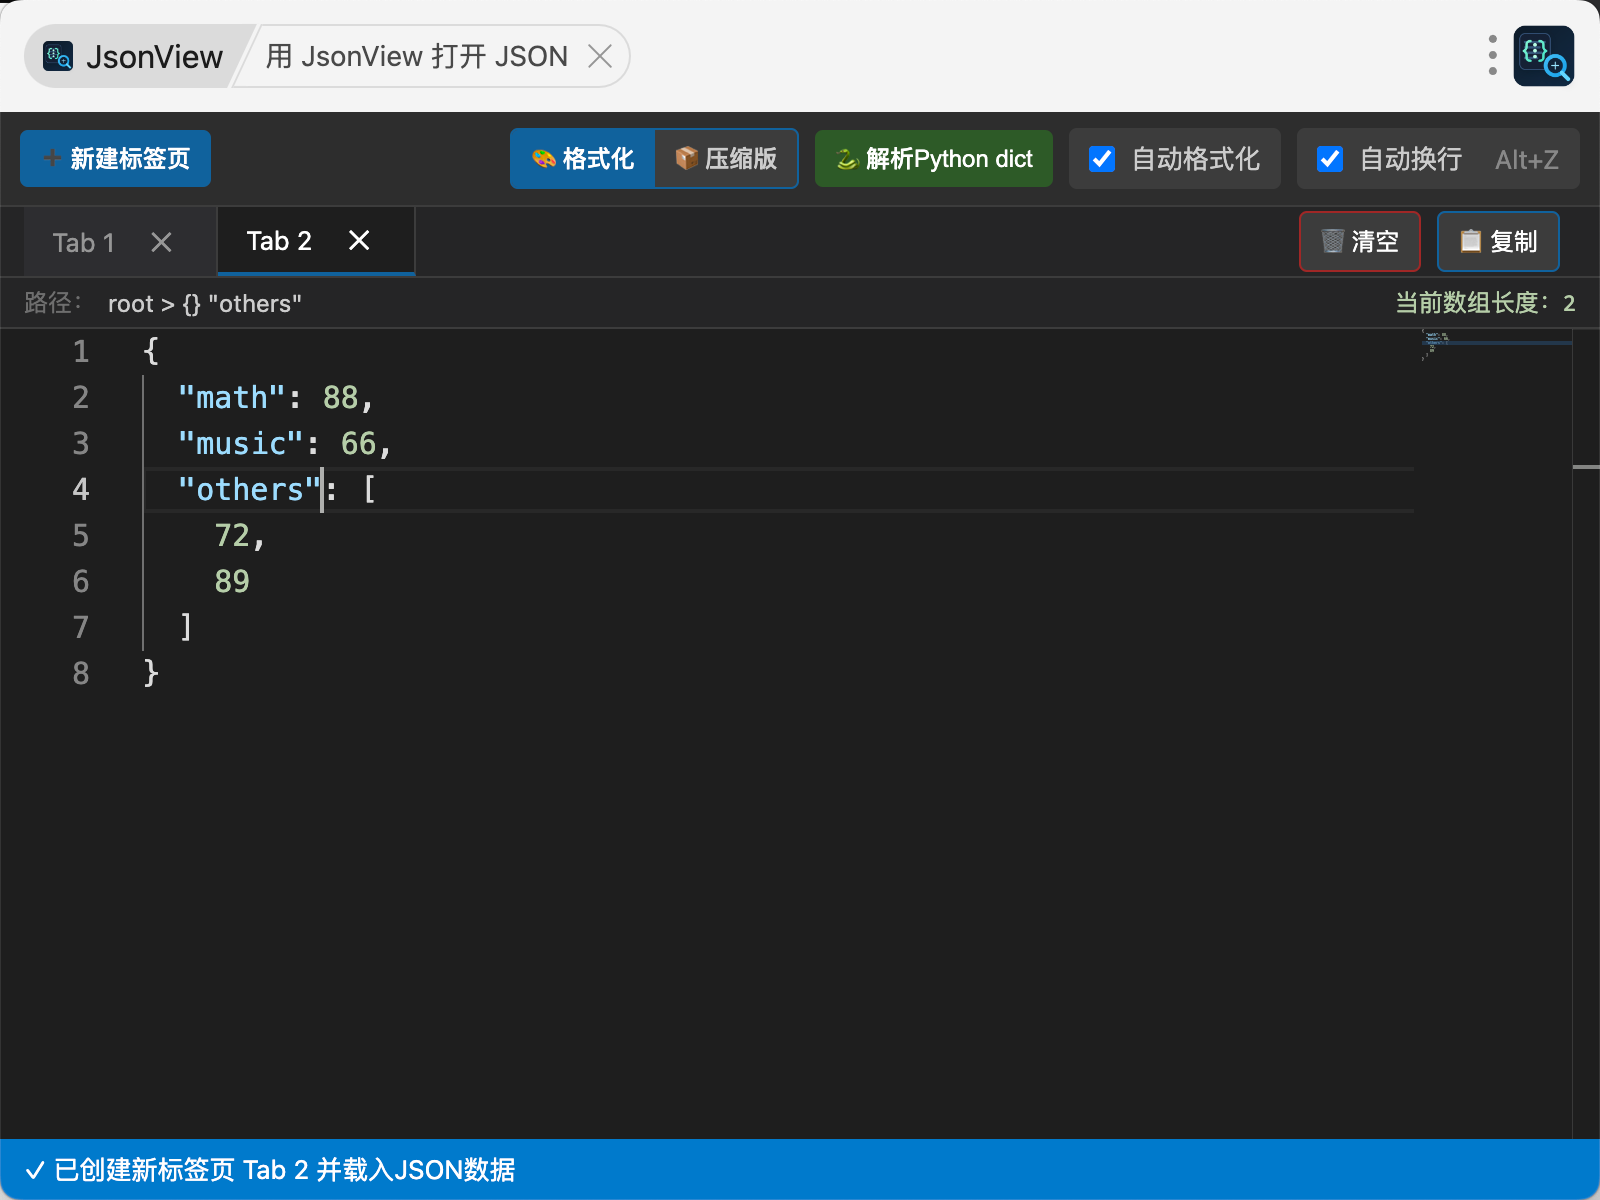Toggle the 自动换行 word wrap checkbox

(1330, 159)
